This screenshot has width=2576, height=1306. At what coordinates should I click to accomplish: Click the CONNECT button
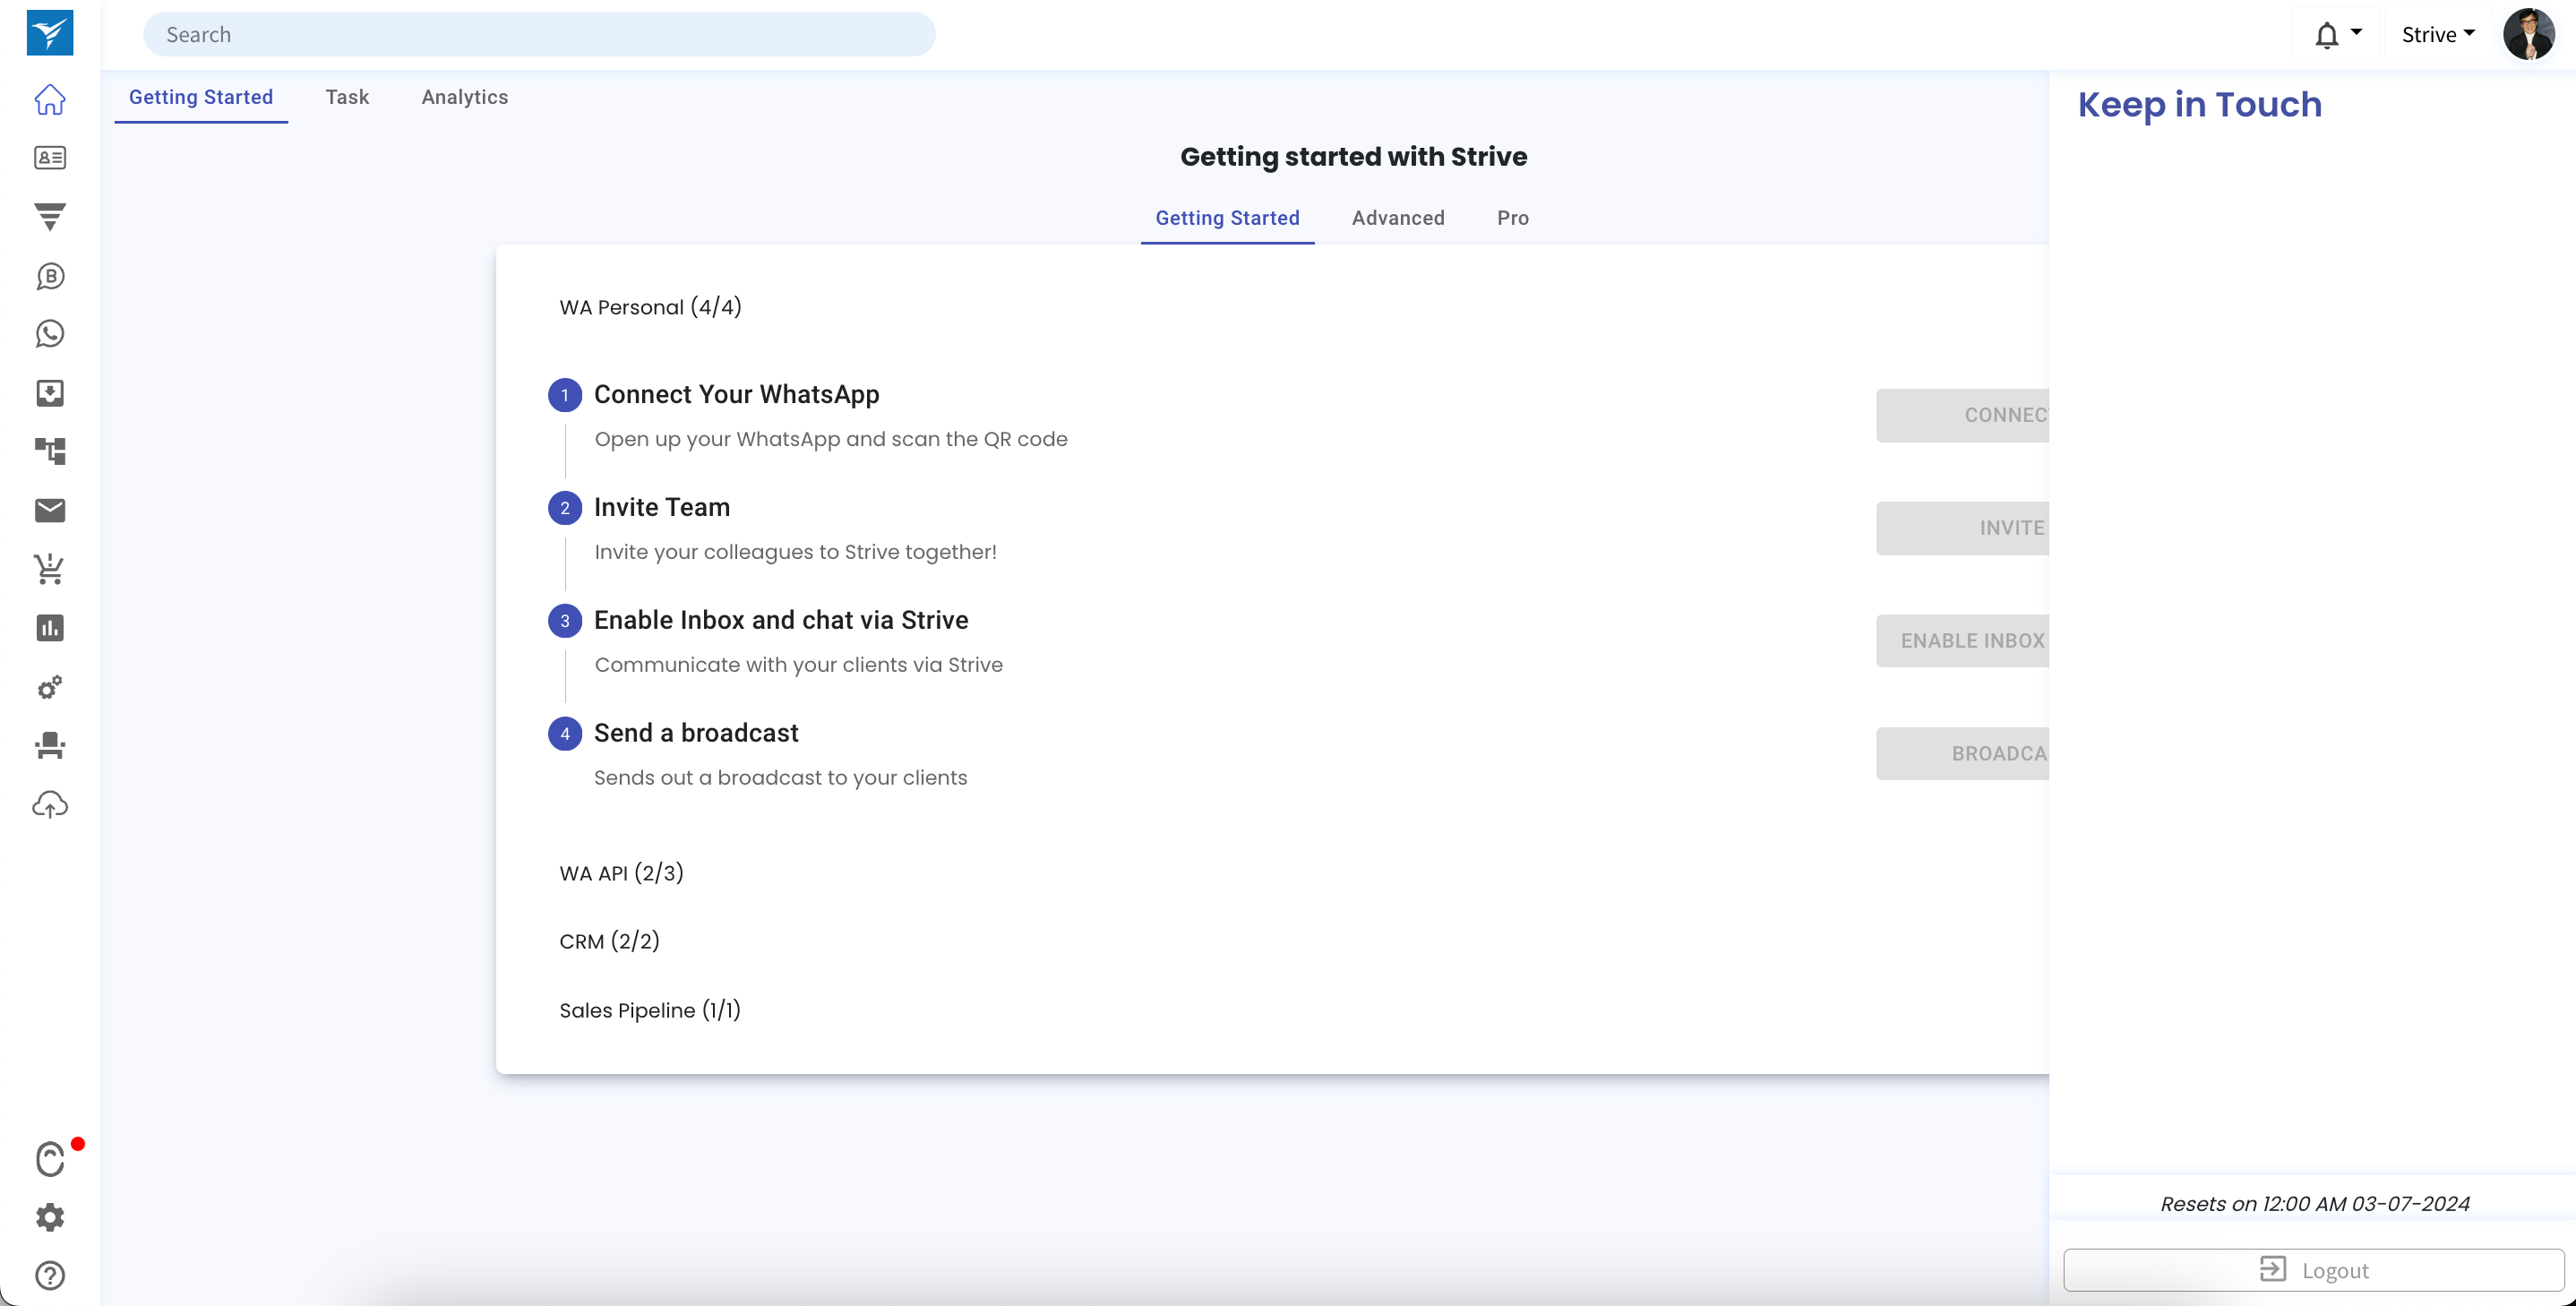point(1963,415)
